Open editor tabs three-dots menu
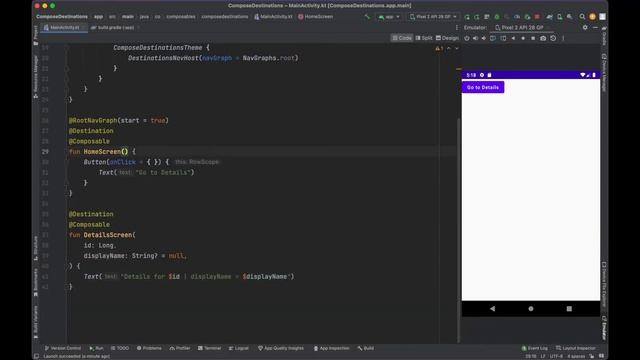The width and height of the screenshot is (640, 360). click(456, 27)
